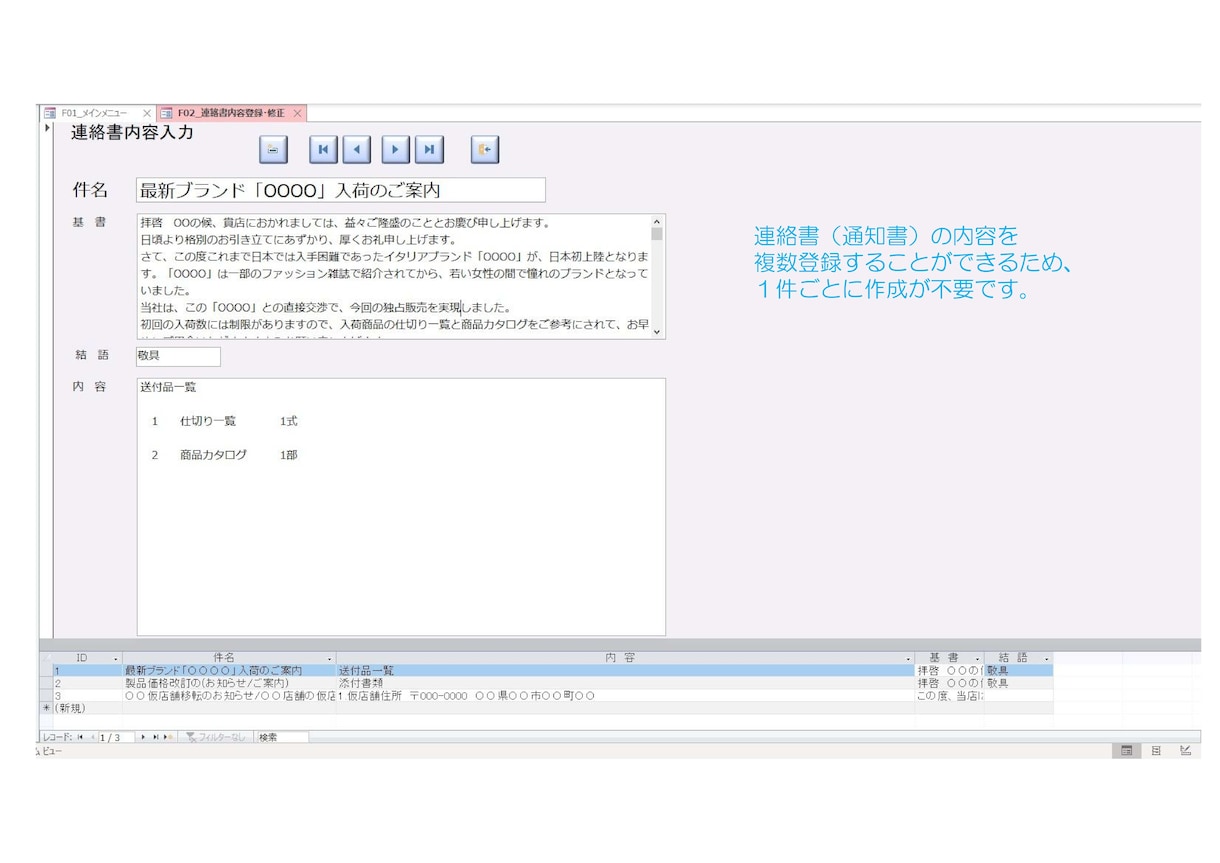Click first-record arrow in bottom record navigator
This screenshot has width=1220, height=863.
(x=80, y=737)
